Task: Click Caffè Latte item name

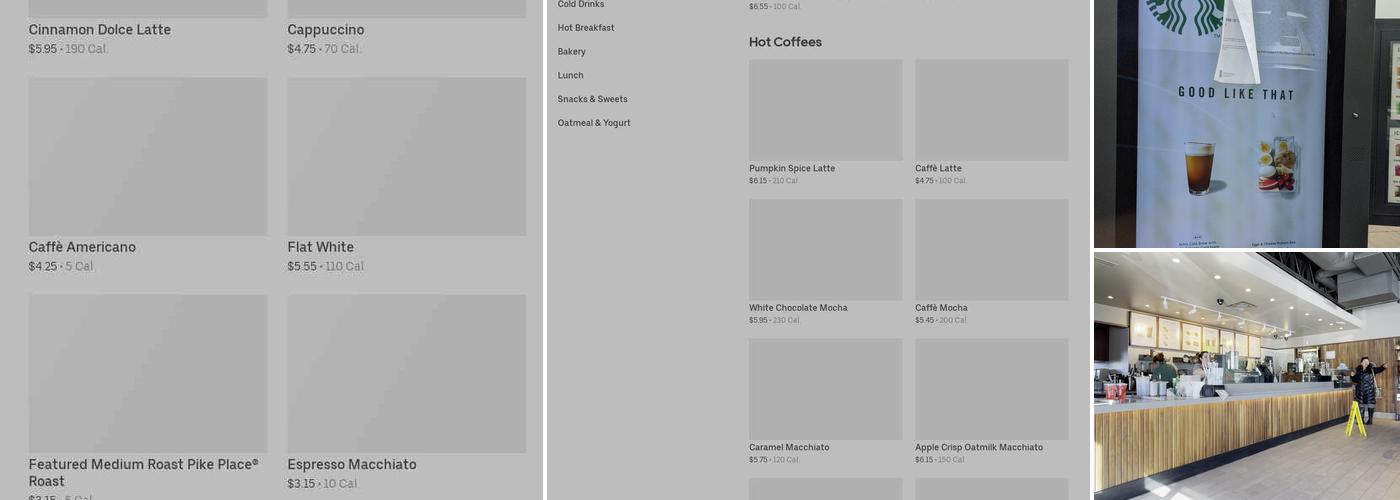Action: click(938, 168)
